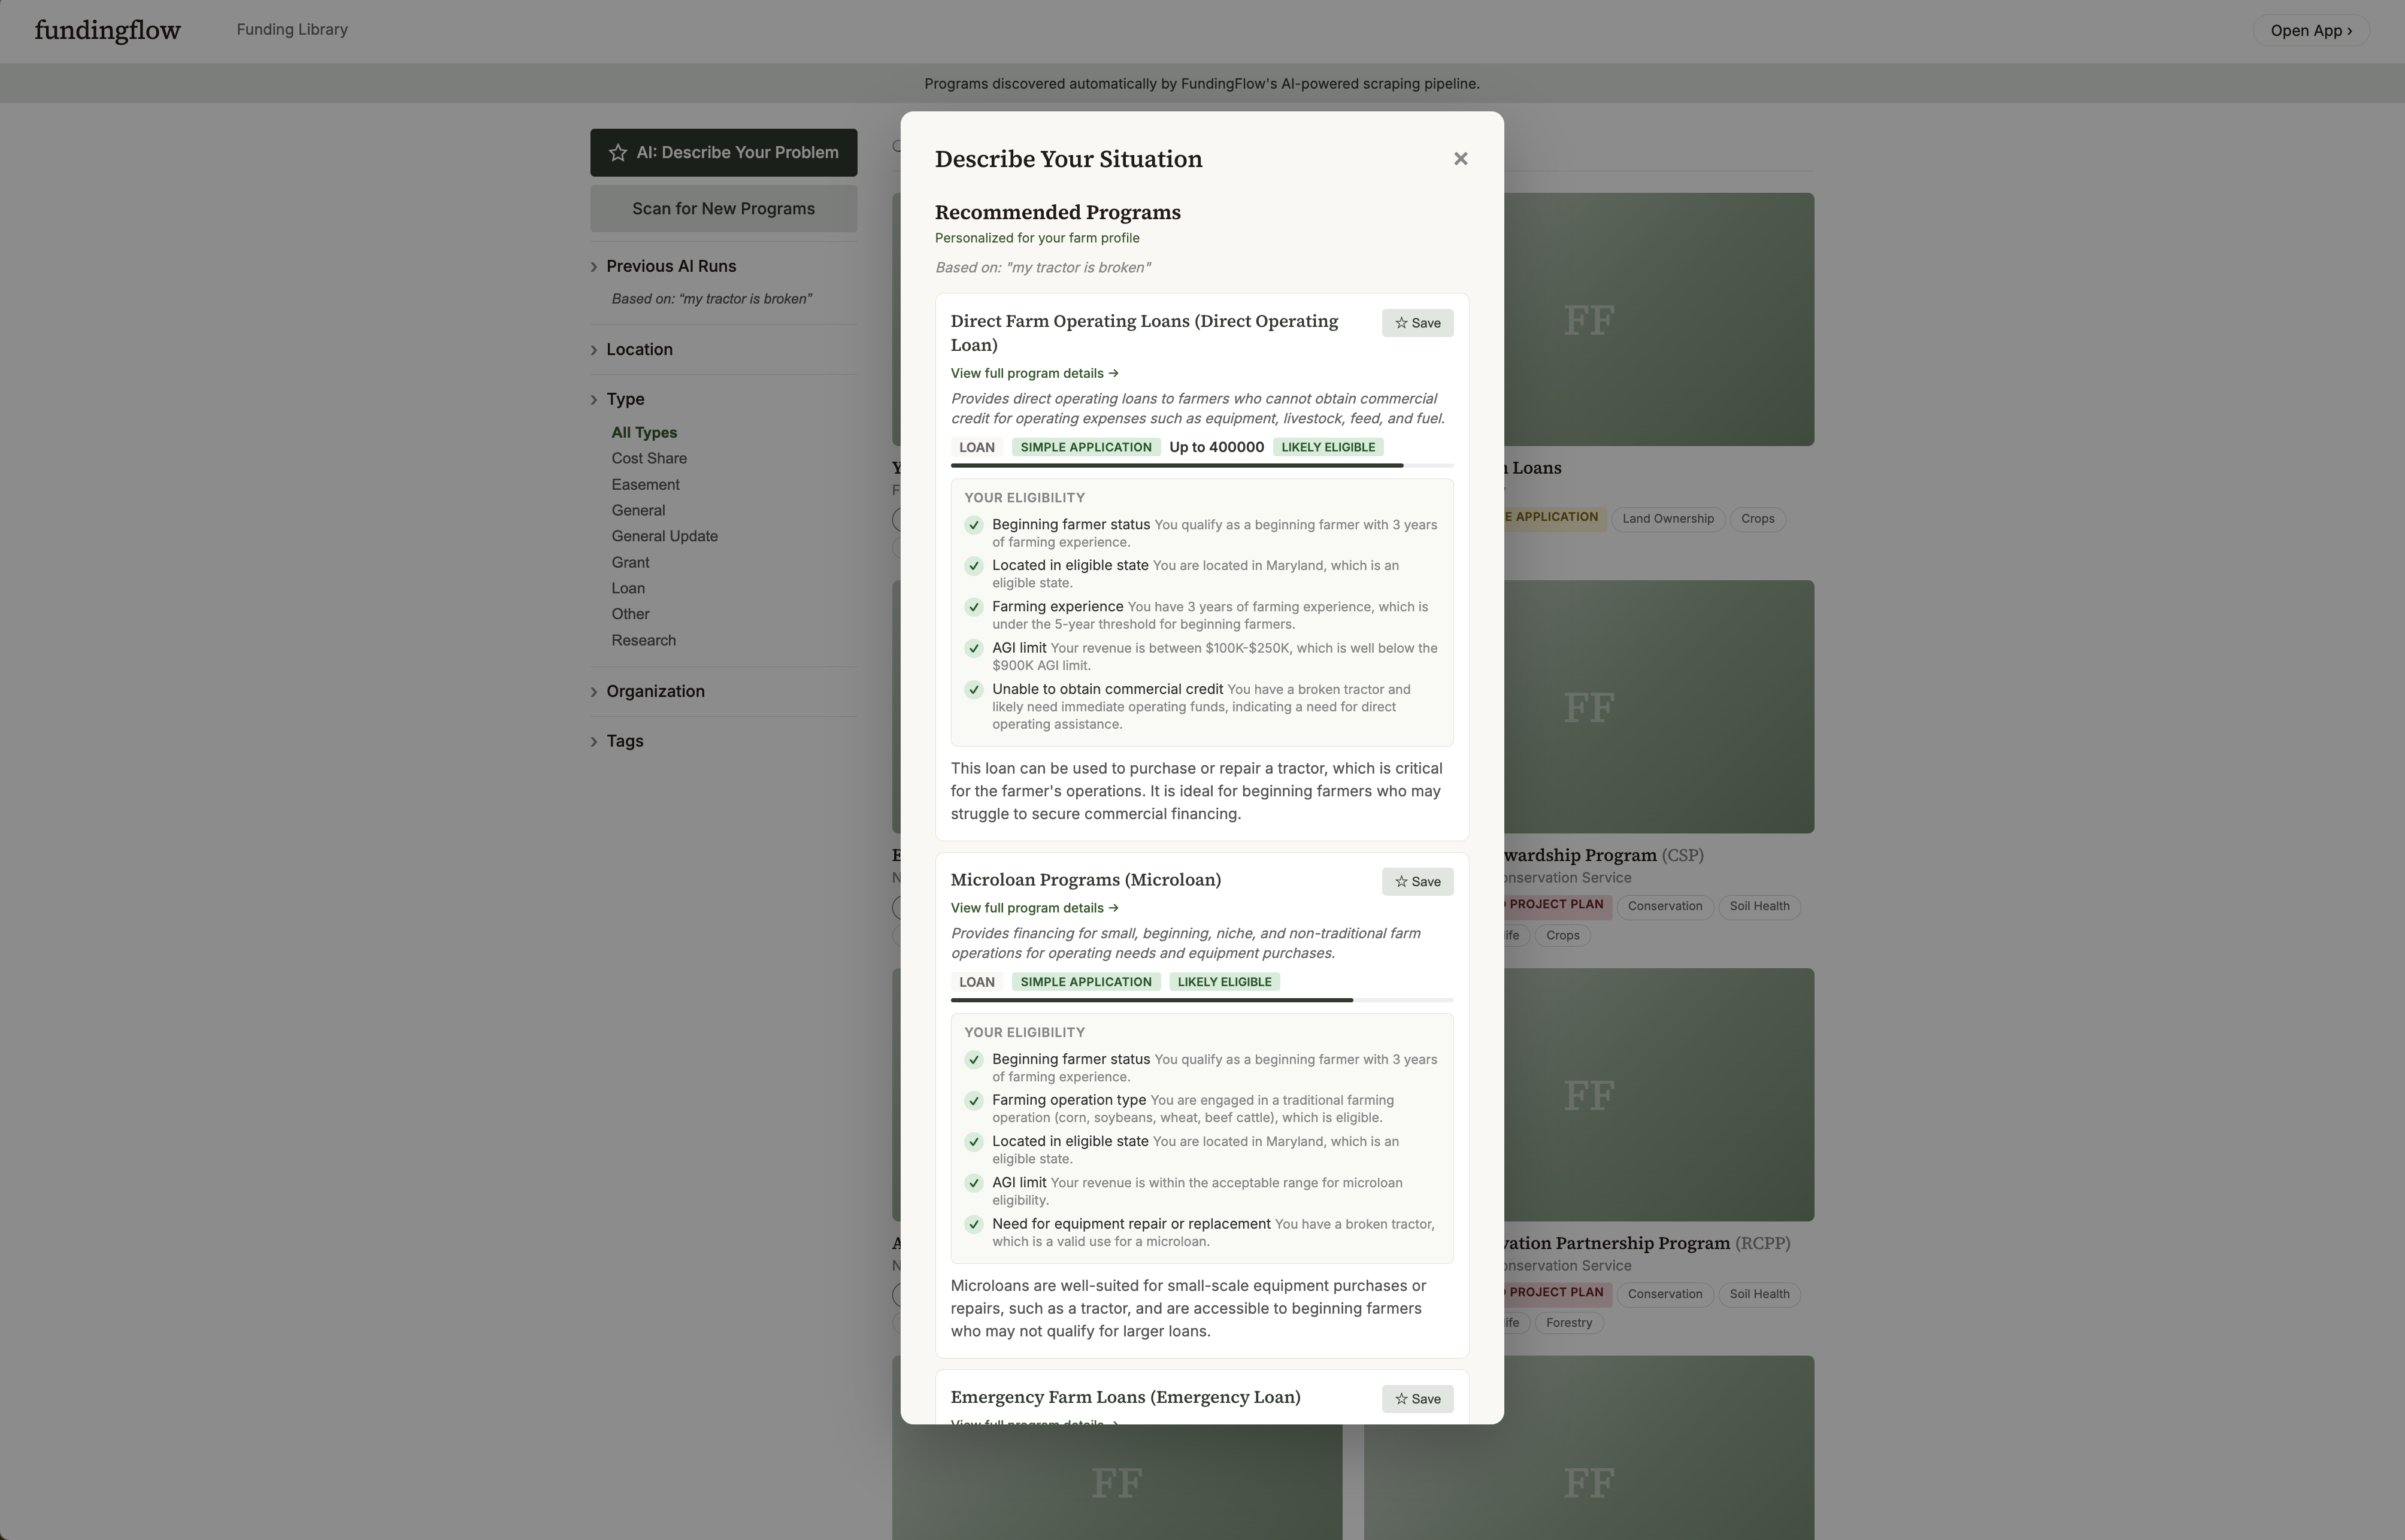Screen dimensions: 2405x1540
Task: Select the Cost Share type filter
Action: [x=649, y=458]
